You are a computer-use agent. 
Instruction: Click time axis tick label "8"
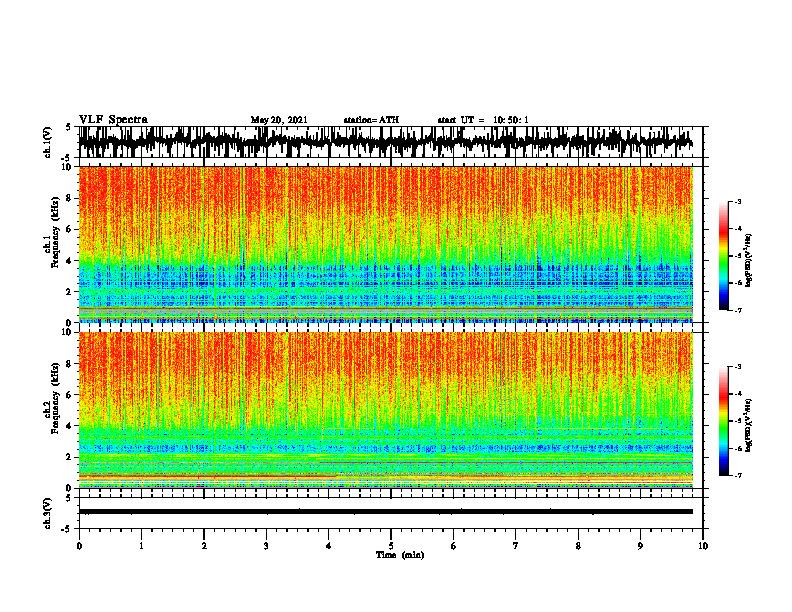pyautogui.click(x=578, y=546)
